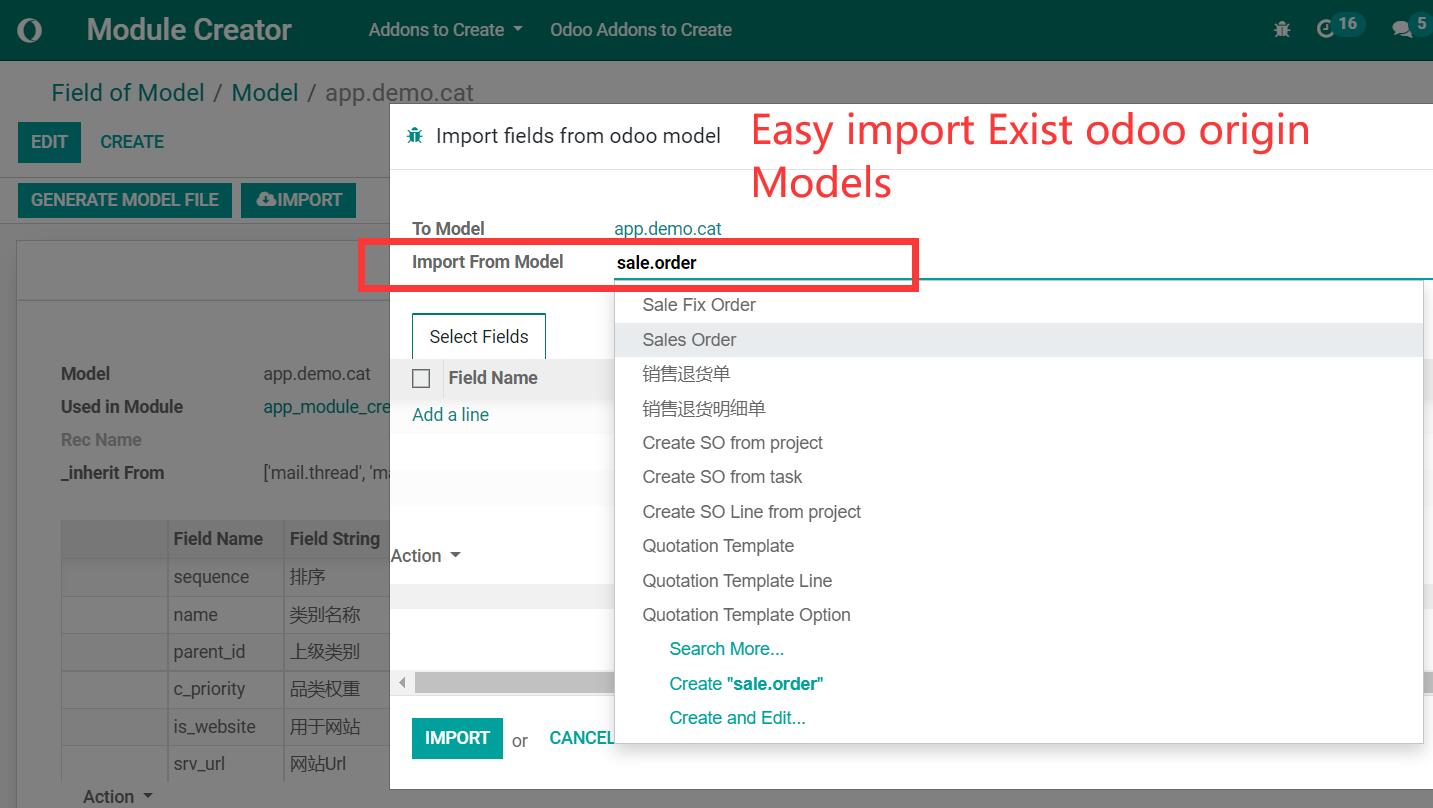Open the Action dropdown below the field table
The height and width of the screenshot is (808, 1433).
[118, 796]
